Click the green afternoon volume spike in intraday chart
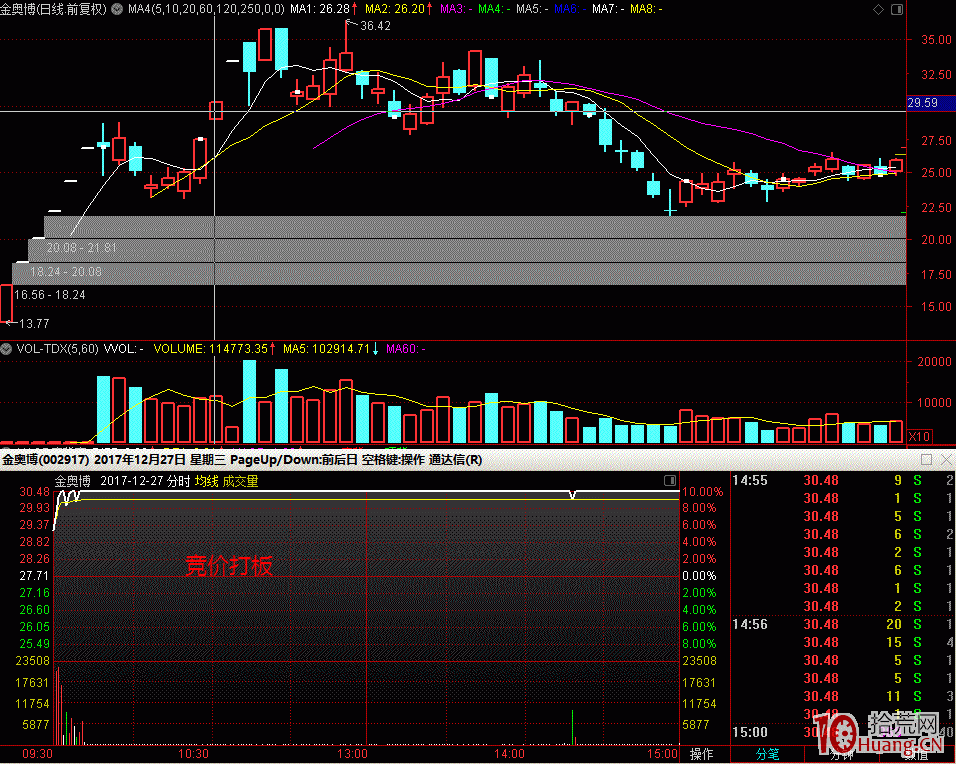Viewport: 956px width, 764px height. click(x=573, y=727)
